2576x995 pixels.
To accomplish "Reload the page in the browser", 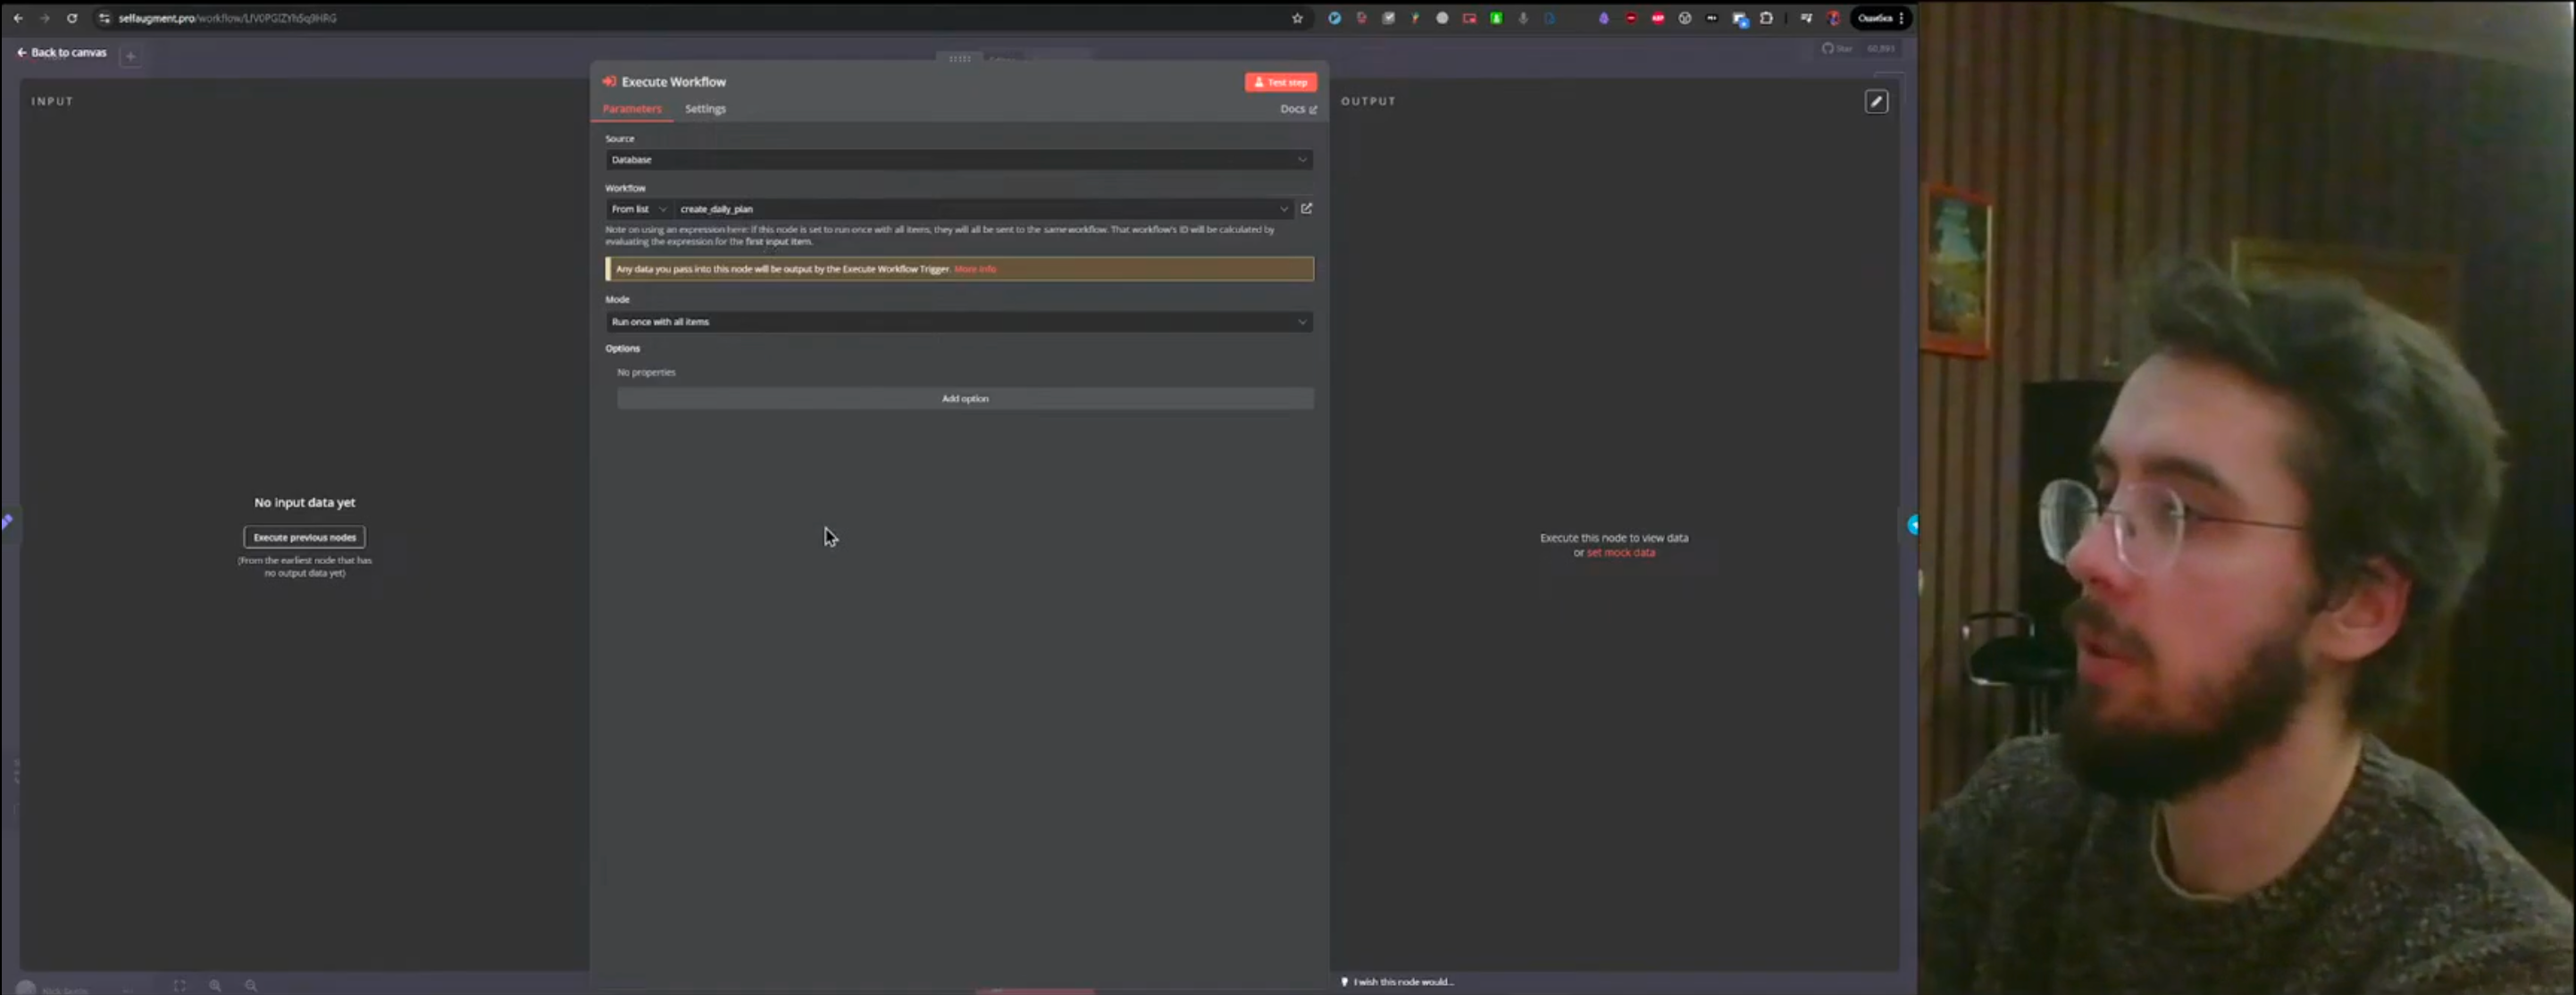I will [x=72, y=18].
